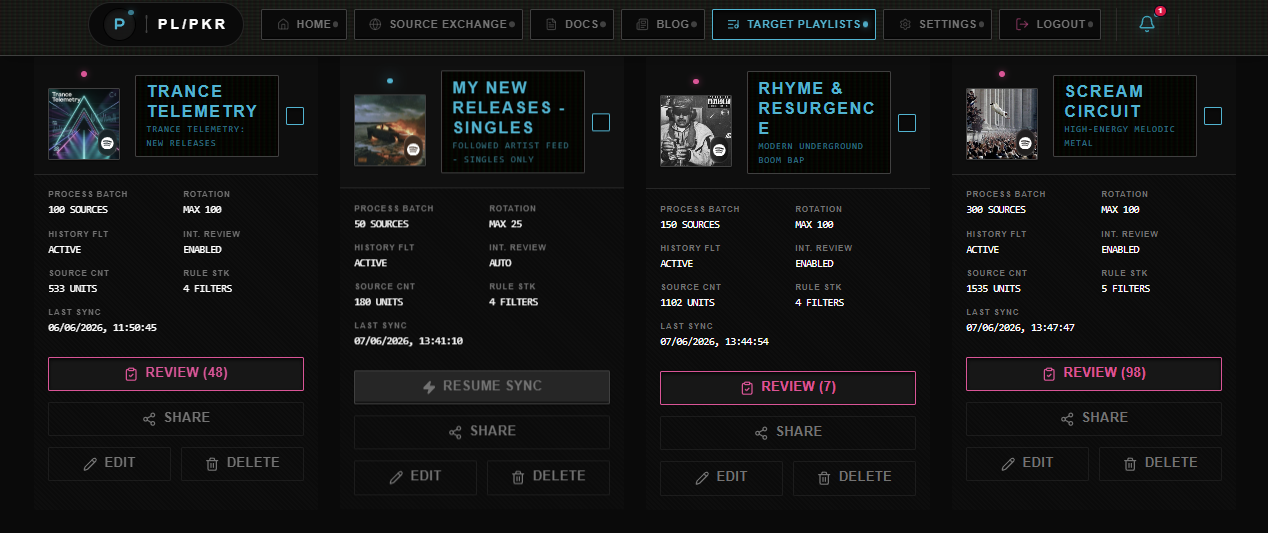Image resolution: width=1268 pixels, height=533 pixels.
Task: Share the Trance Telemetry playlist
Action: (x=176, y=418)
